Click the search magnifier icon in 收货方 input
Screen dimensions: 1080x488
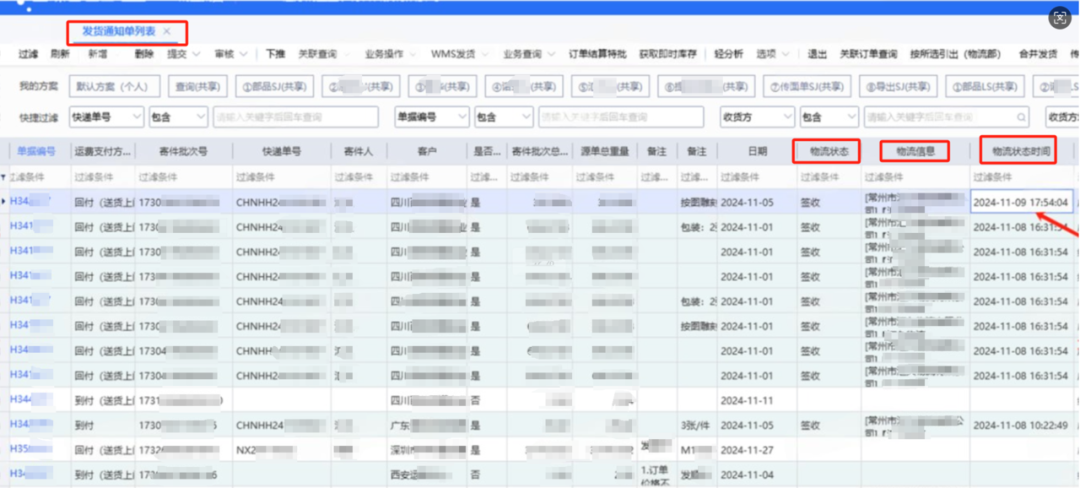[1021, 117]
